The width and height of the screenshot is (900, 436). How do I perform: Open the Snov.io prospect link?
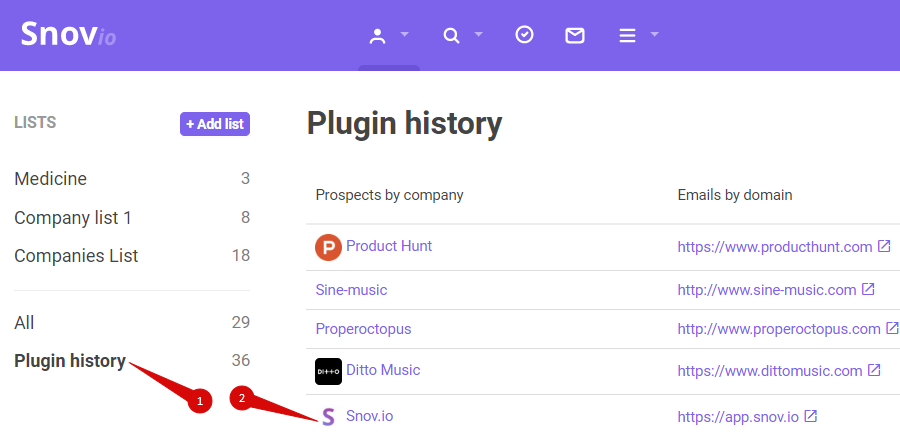coord(370,416)
